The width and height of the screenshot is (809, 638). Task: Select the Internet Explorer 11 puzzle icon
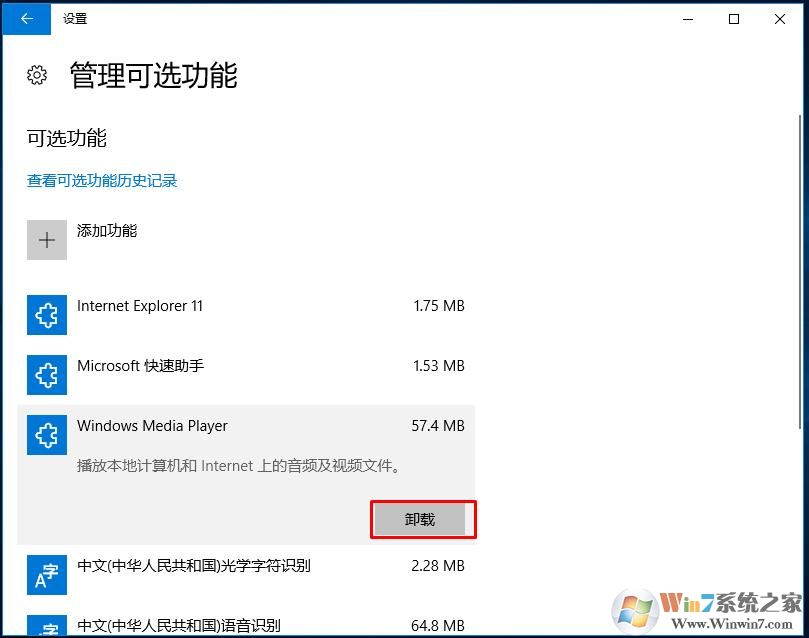(47, 316)
